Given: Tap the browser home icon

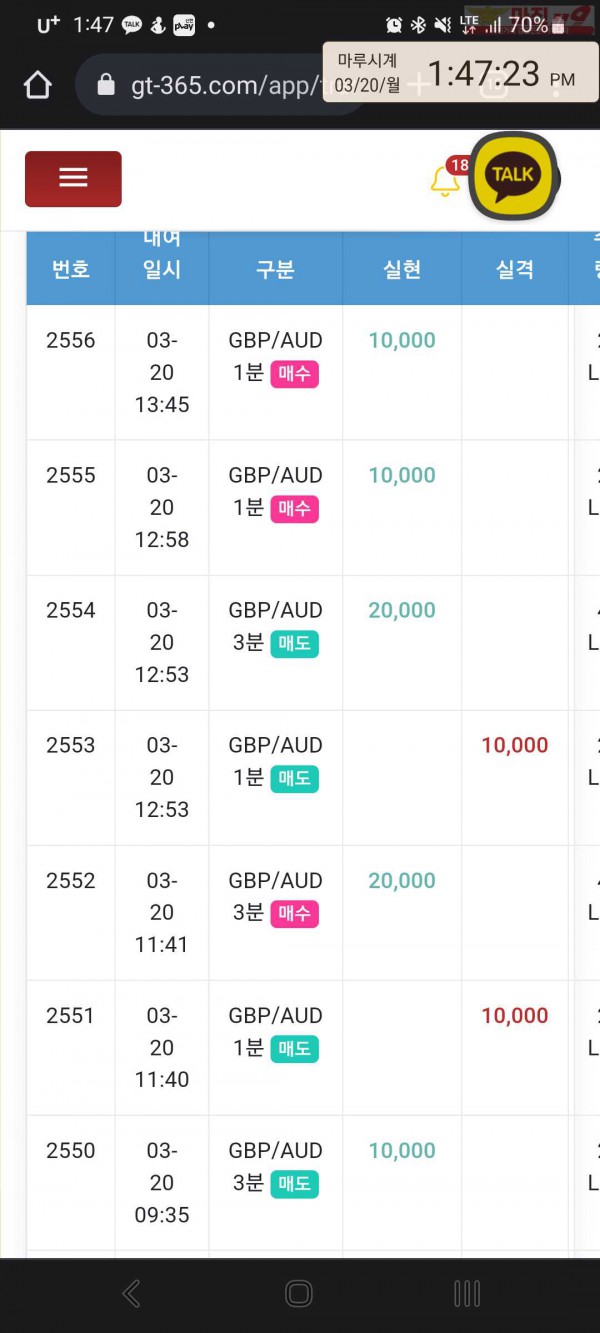Looking at the screenshot, I should pyautogui.click(x=37, y=85).
